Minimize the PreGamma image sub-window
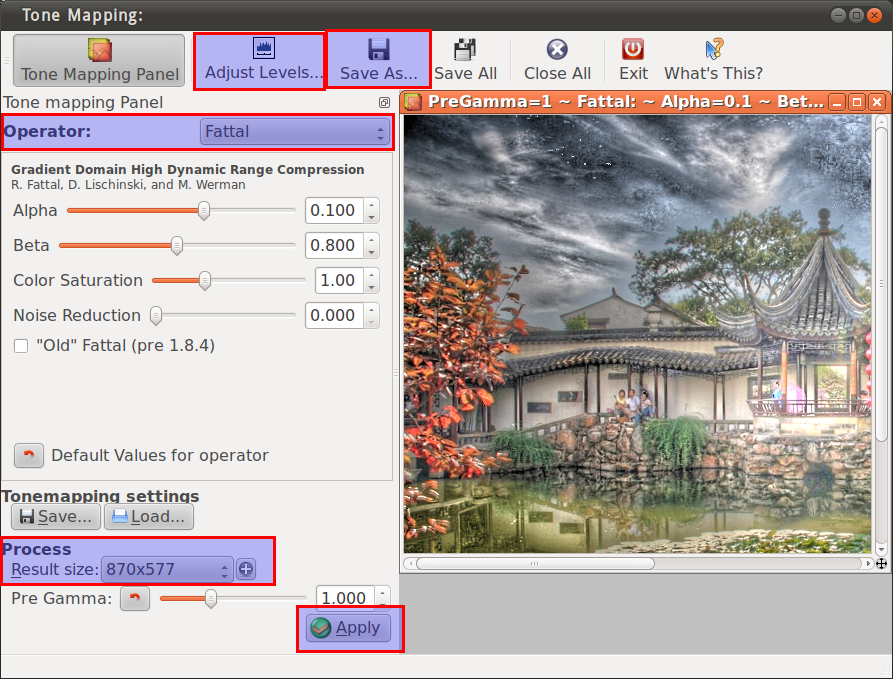The image size is (893, 679). pyautogui.click(x=837, y=103)
